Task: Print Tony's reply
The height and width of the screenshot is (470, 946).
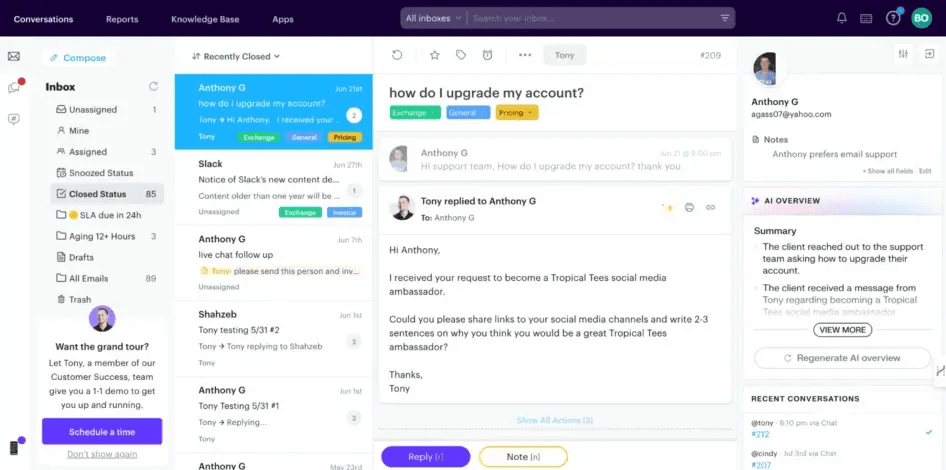Action: click(689, 208)
